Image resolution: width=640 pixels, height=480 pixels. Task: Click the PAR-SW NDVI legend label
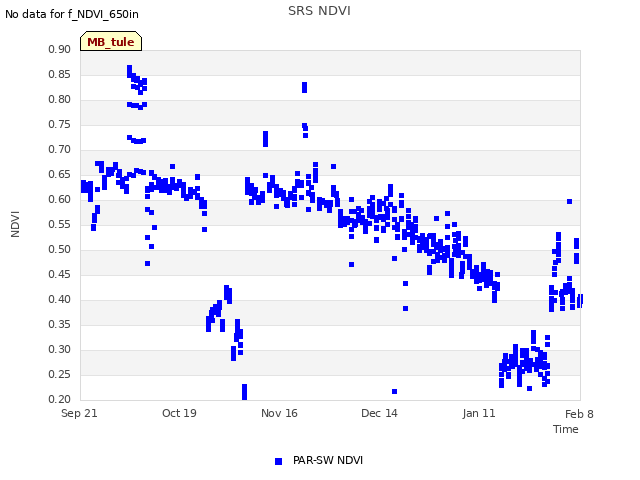328,460
